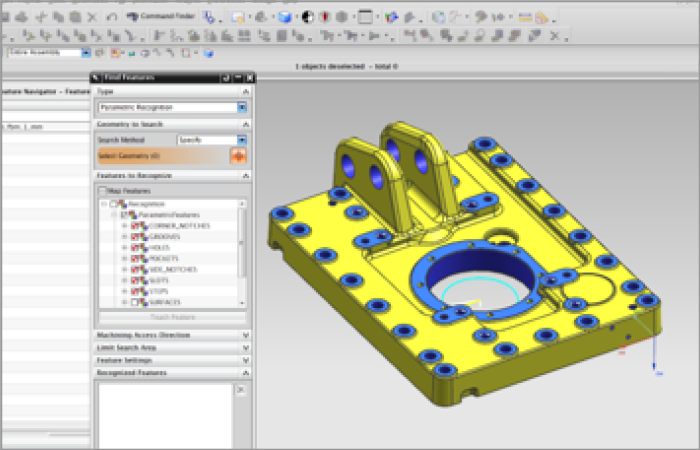Click the feature tree vertical scrollbar
Screen dimensions: 700x450
tap(242, 243)
